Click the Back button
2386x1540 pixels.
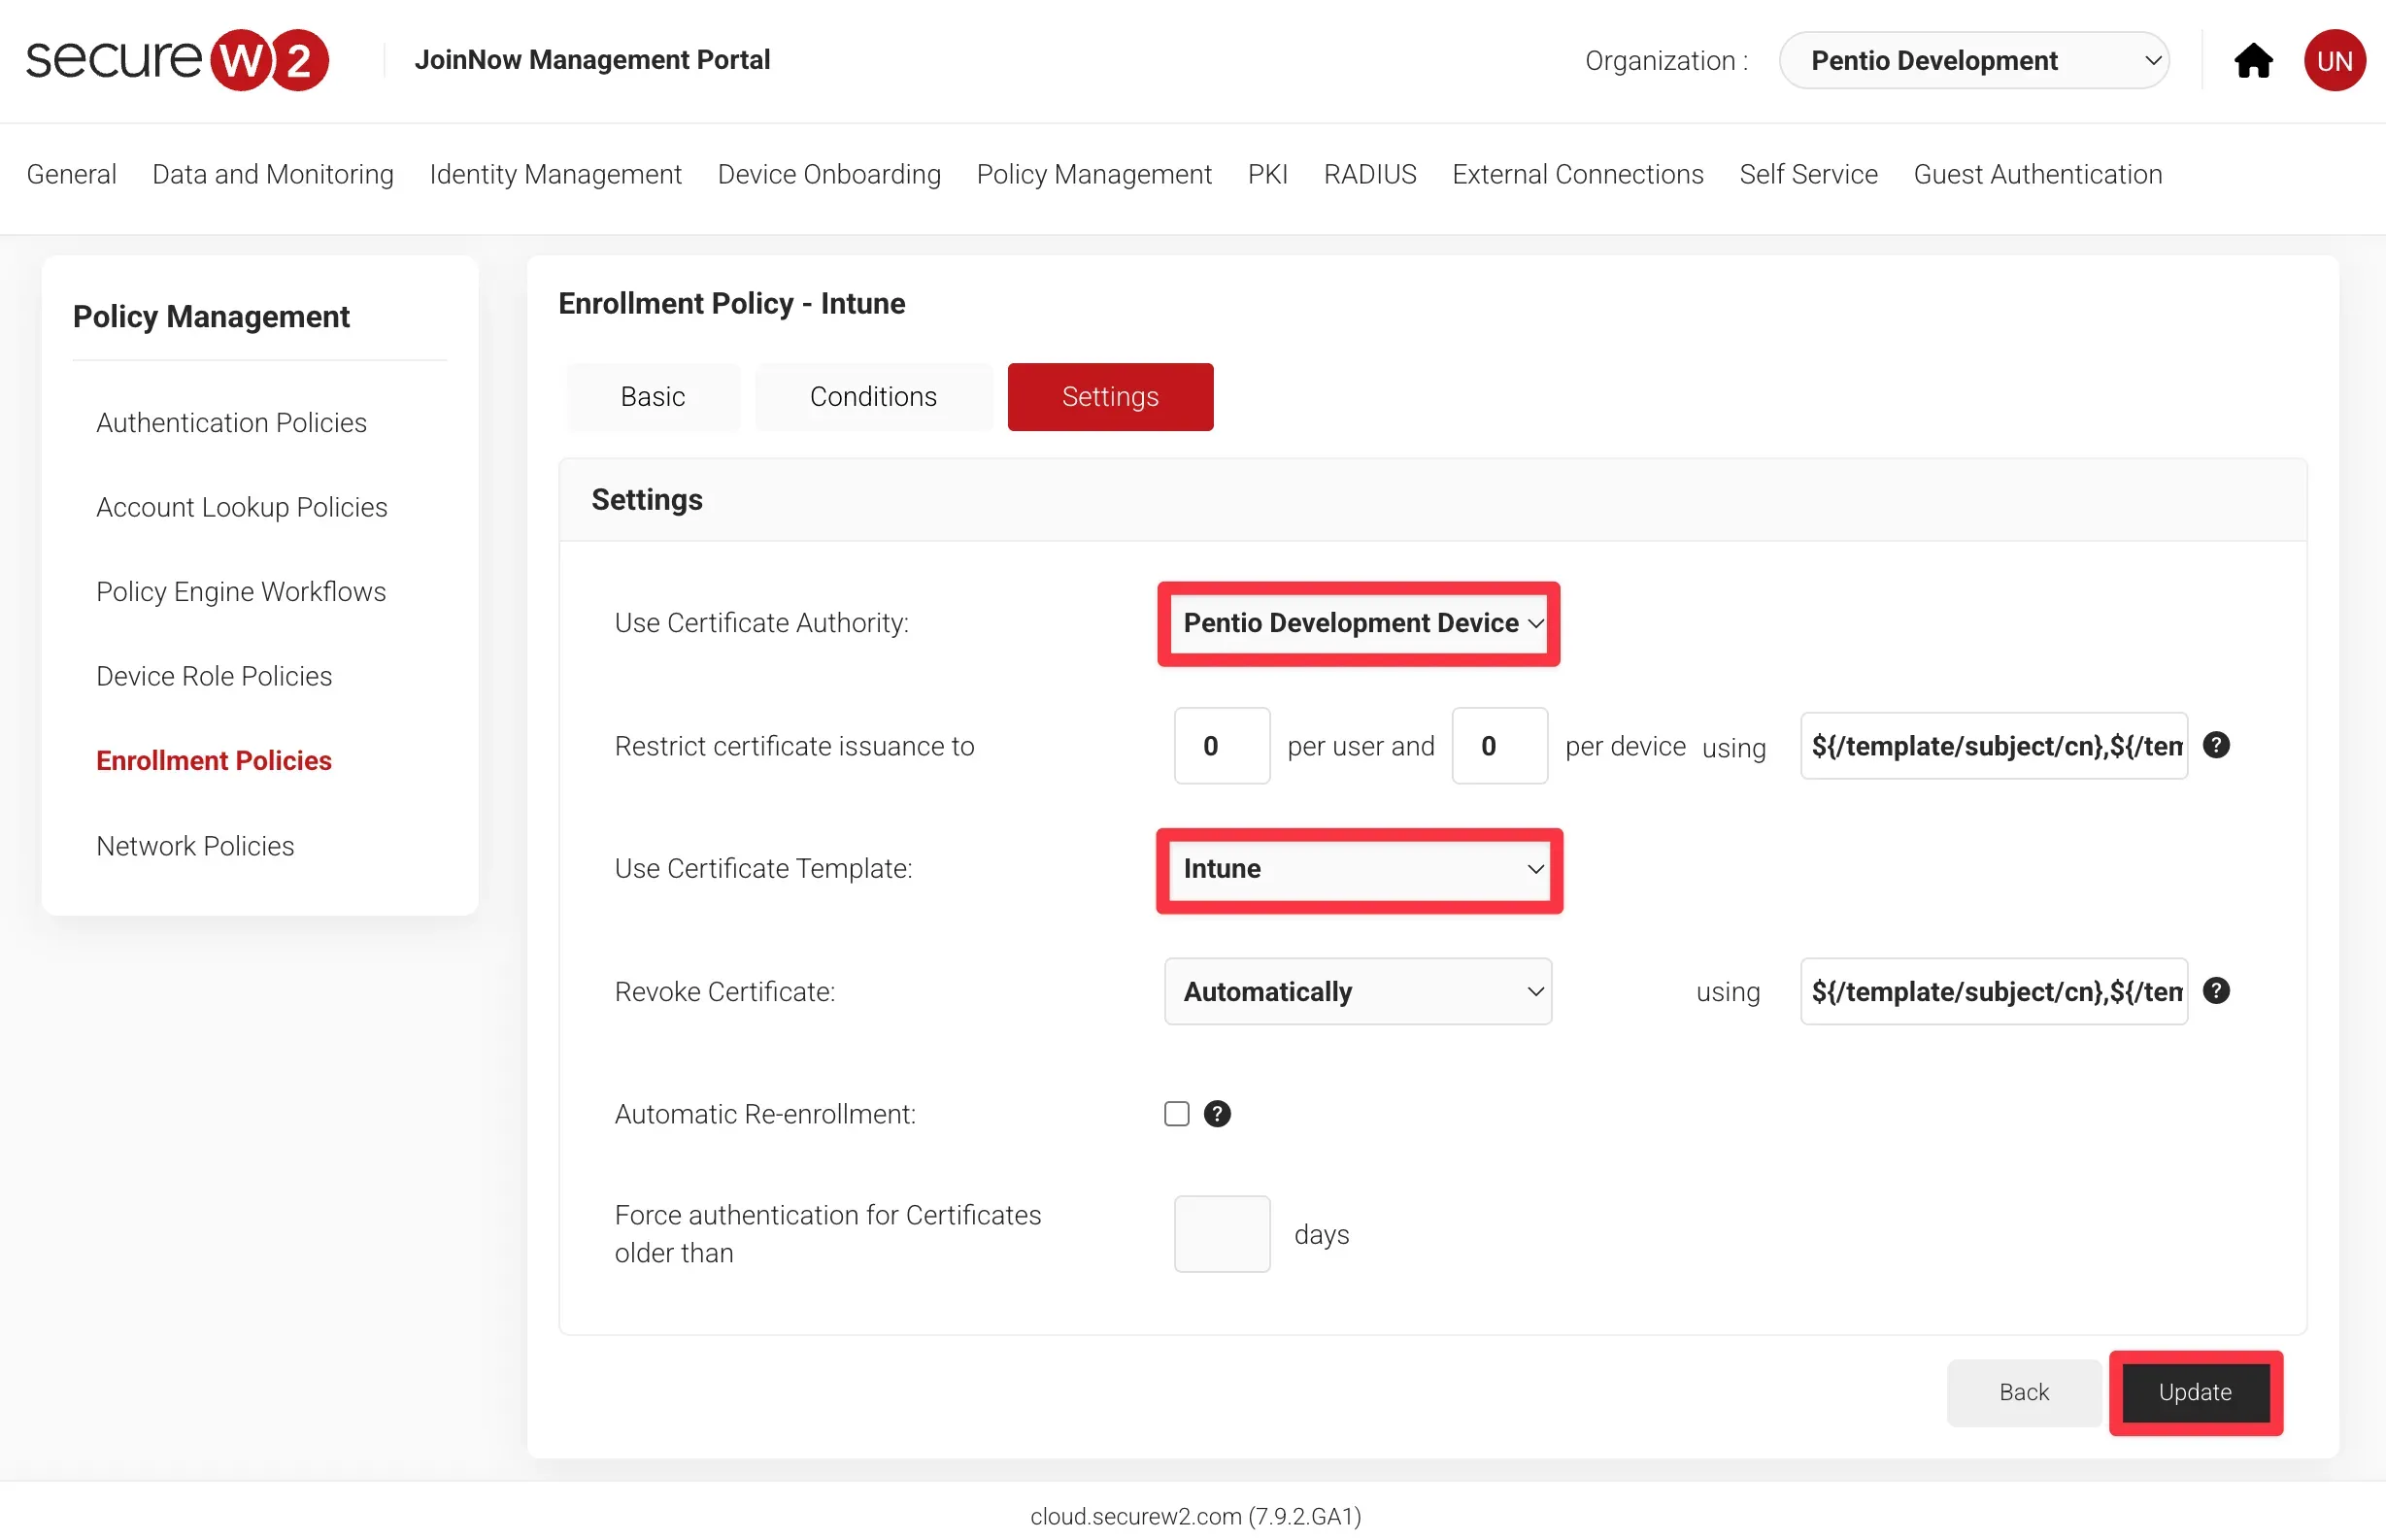coord(2023,1392)
